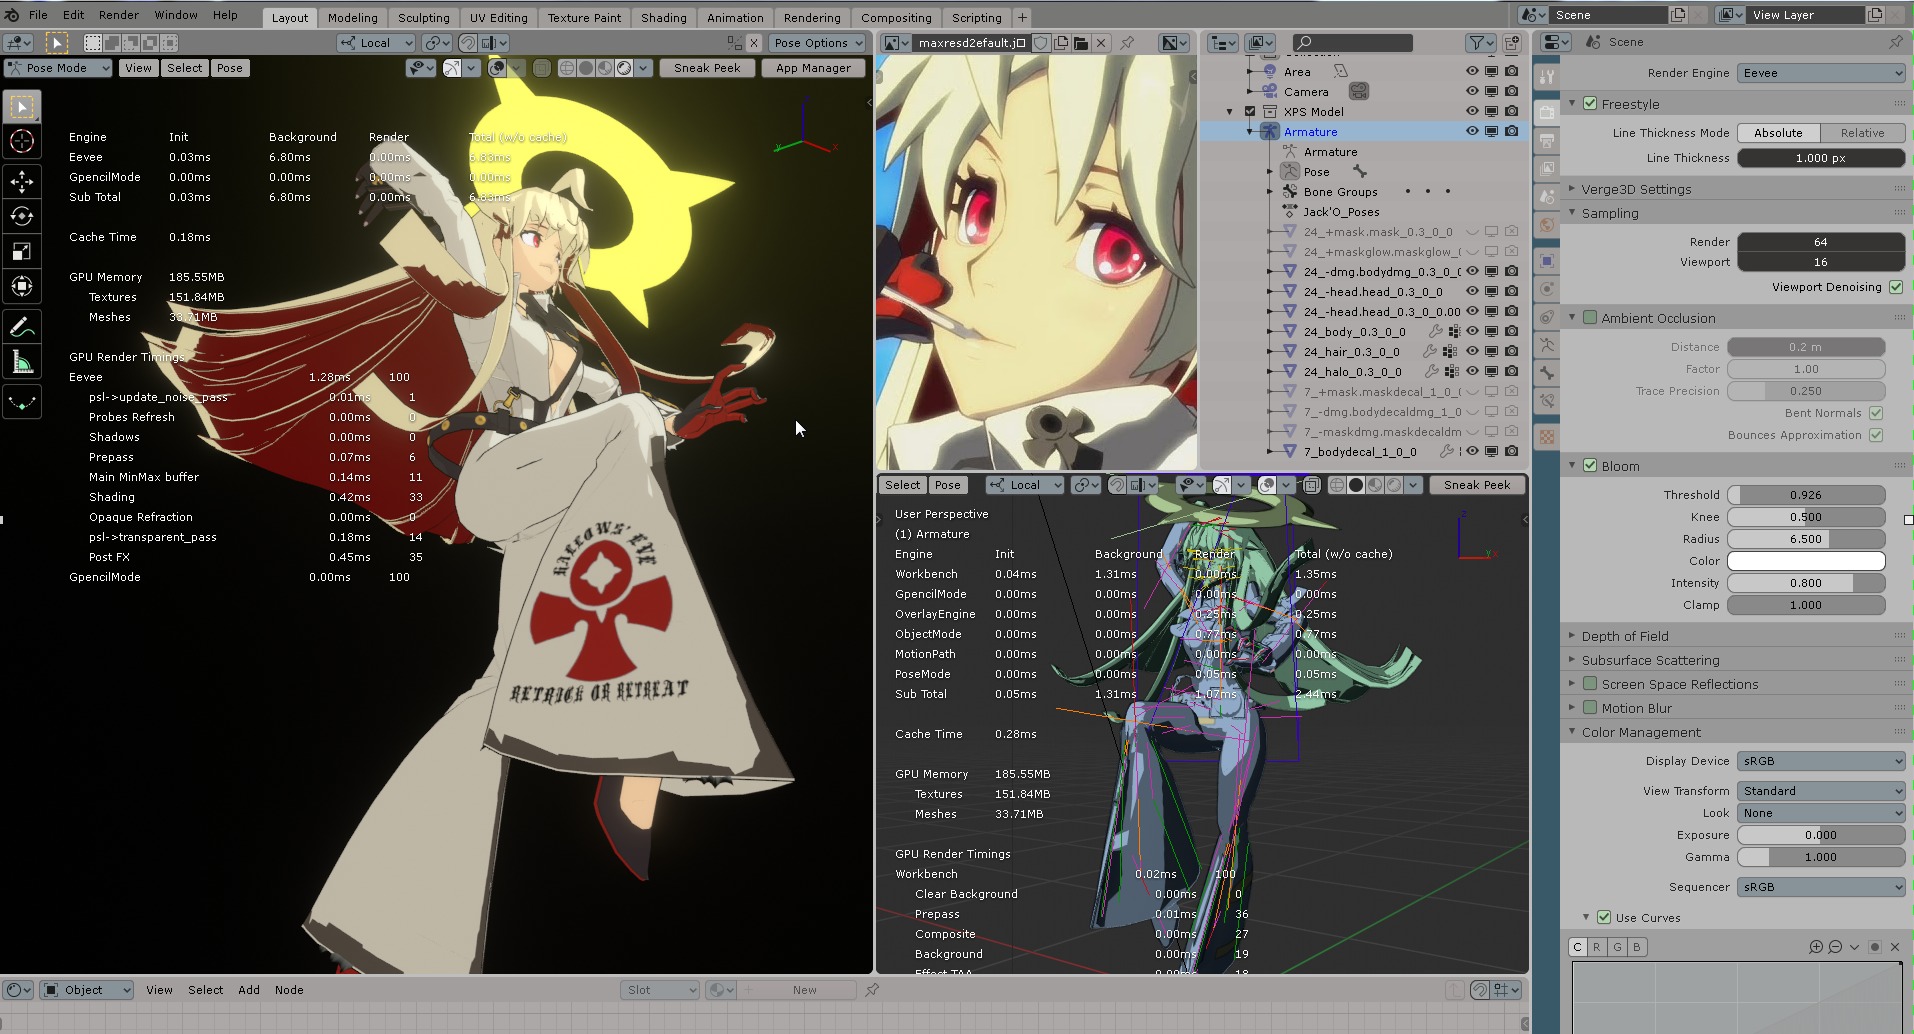
Task: Activate the Move tool
Action: pos(22,181)
